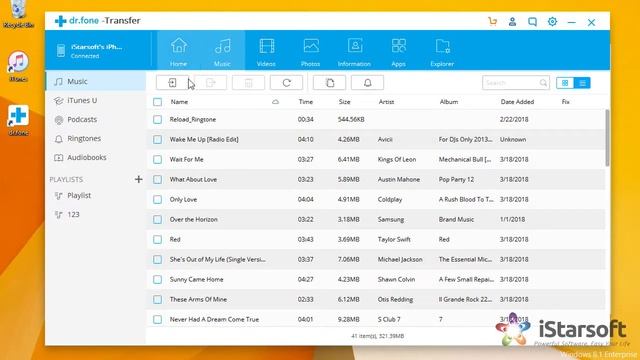
Task: Click the artist Taylor Swift
Action: (394, 240)
